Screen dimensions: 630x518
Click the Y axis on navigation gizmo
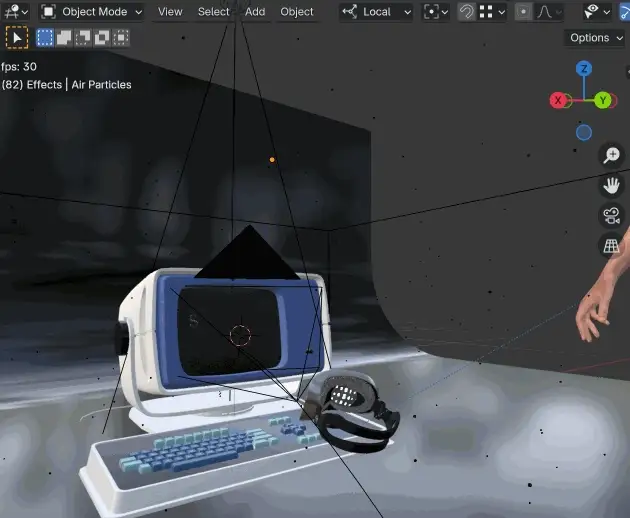click(x=603, y=100)
